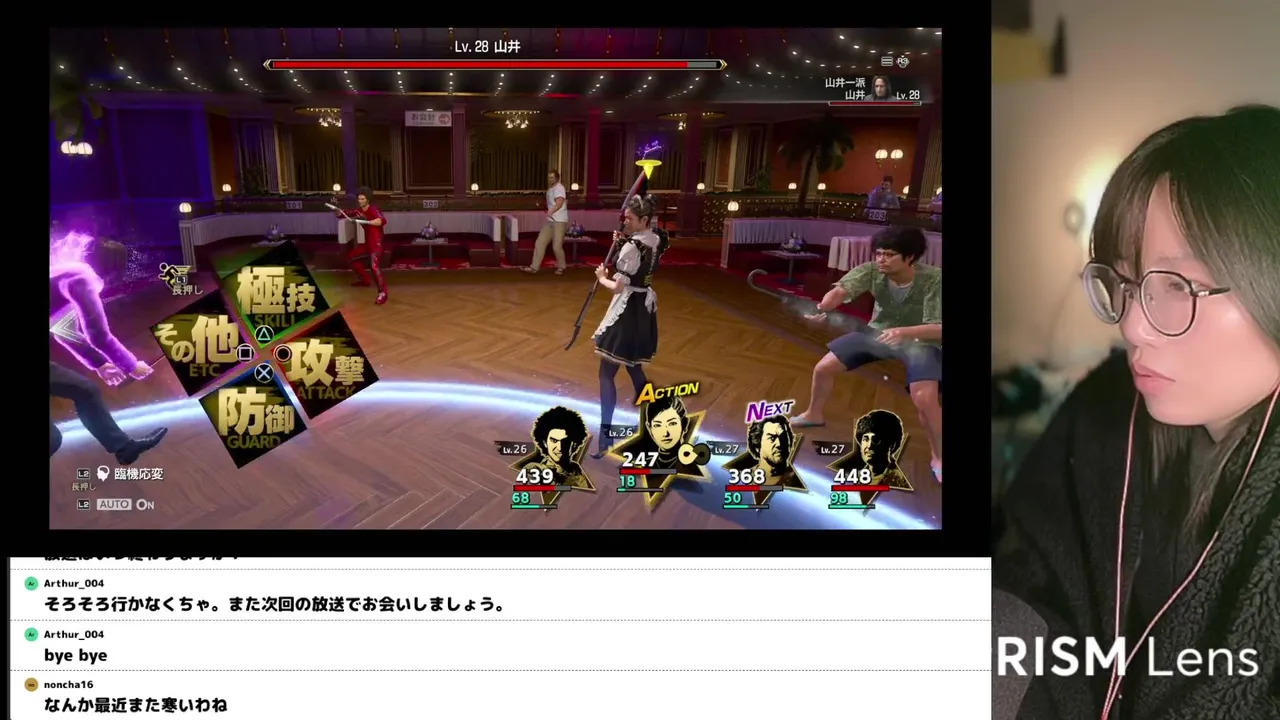Screen dimensions: 1280x720
Task: Click the triangle button icon under SKILL
Action: pyautogui.click(x=263, y=334)
